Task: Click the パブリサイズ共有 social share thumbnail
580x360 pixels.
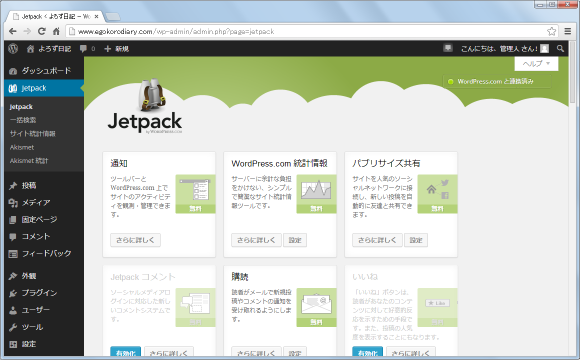Action: point(437,194)
